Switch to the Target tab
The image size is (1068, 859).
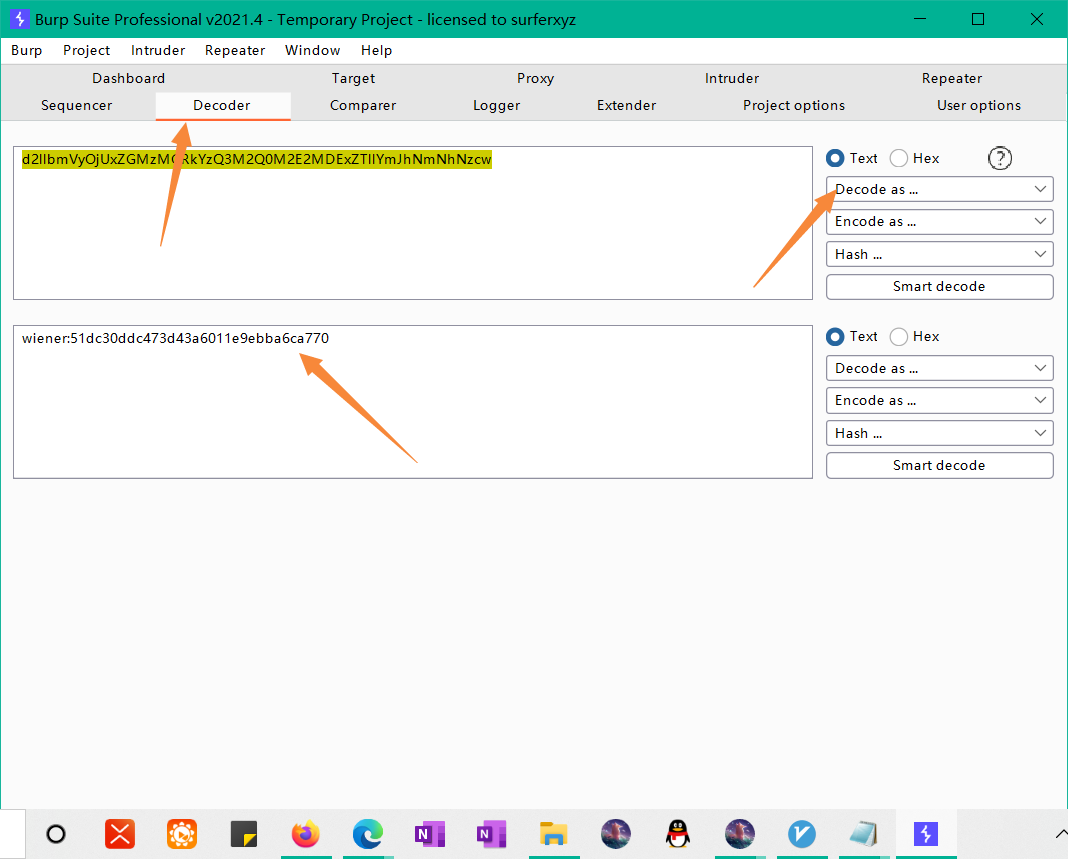pos(354,78)
